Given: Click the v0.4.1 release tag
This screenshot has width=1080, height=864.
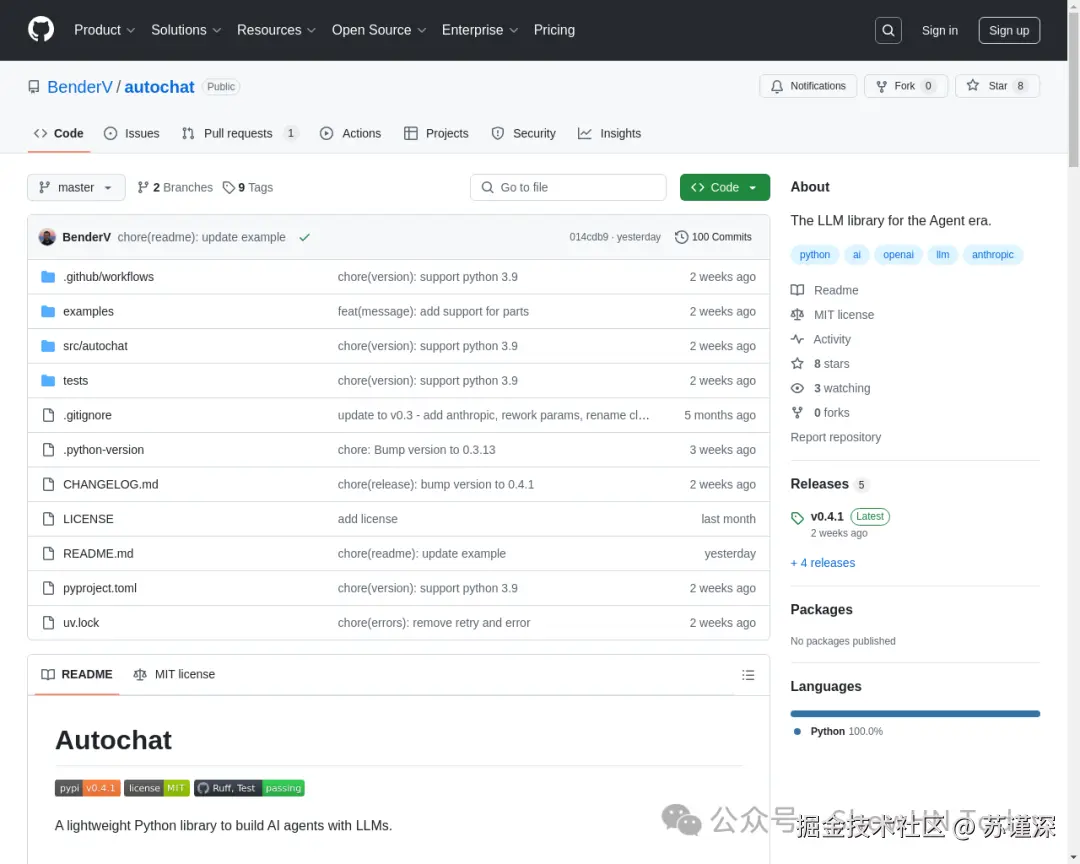Looking at the screenshot, I should point(827,517).
